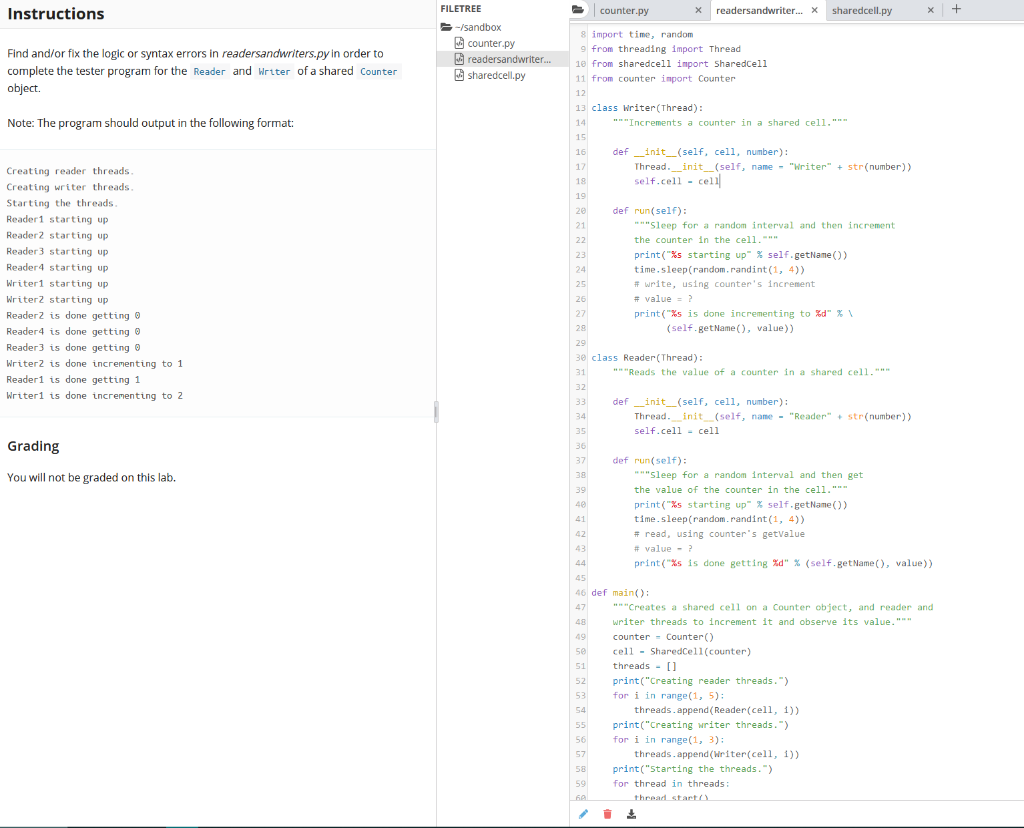Open the file browser folder icon above the tabs
1024x828 pixels.
click(x=578, y=10)
